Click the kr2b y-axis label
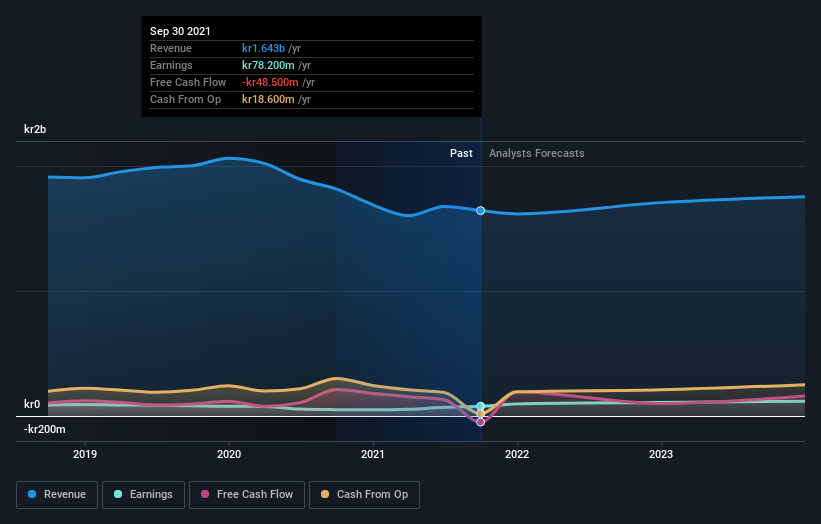The image size is (821, 524). [35, 129]
